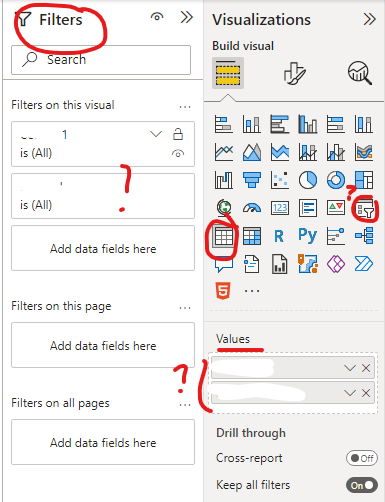Open Filters on this page options
Screen dimensions: 385x502
(x=185, y=308)
